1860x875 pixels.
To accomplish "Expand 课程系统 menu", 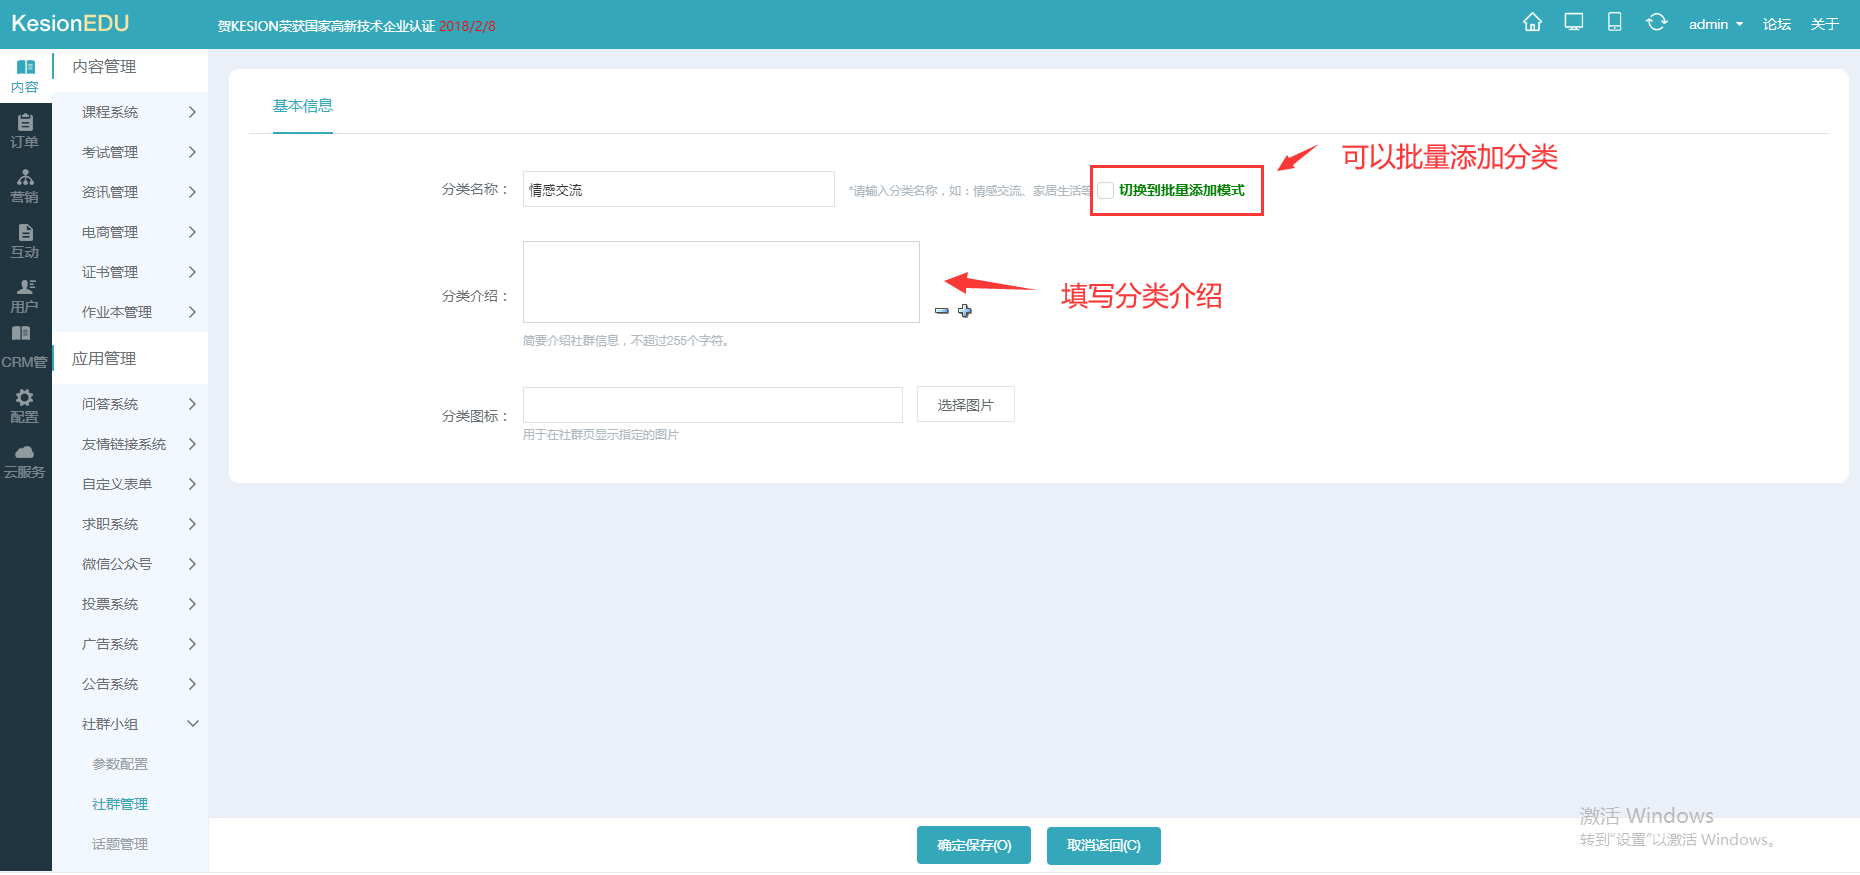I will point(130,112).
